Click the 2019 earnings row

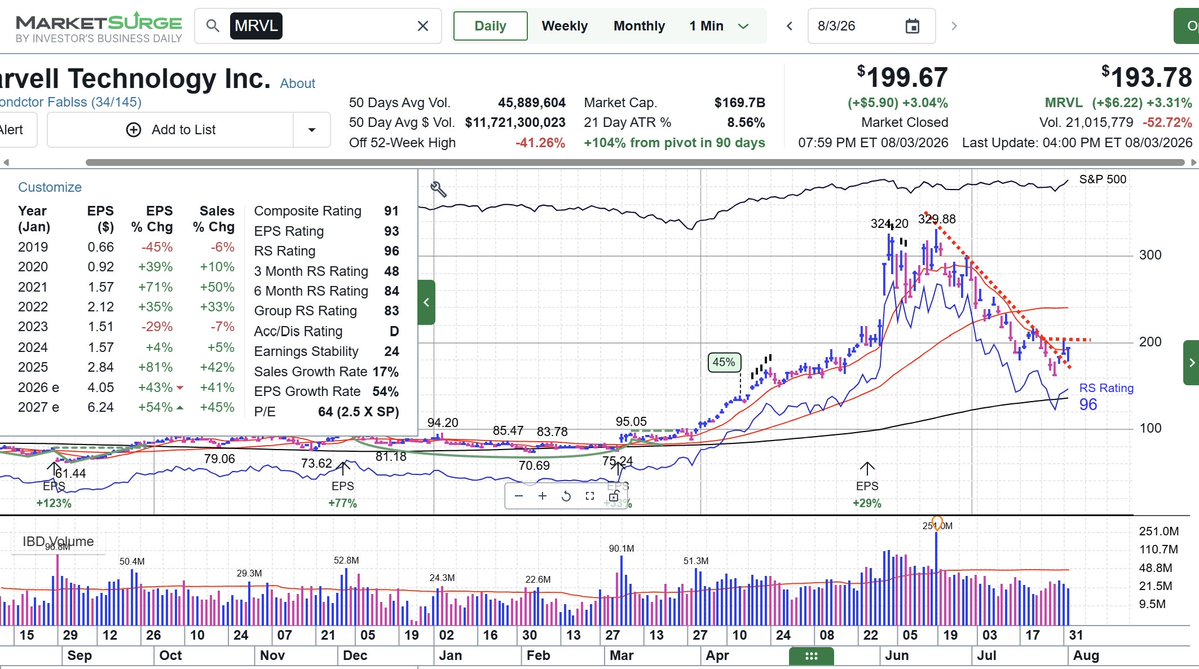(x=126, y=247)
